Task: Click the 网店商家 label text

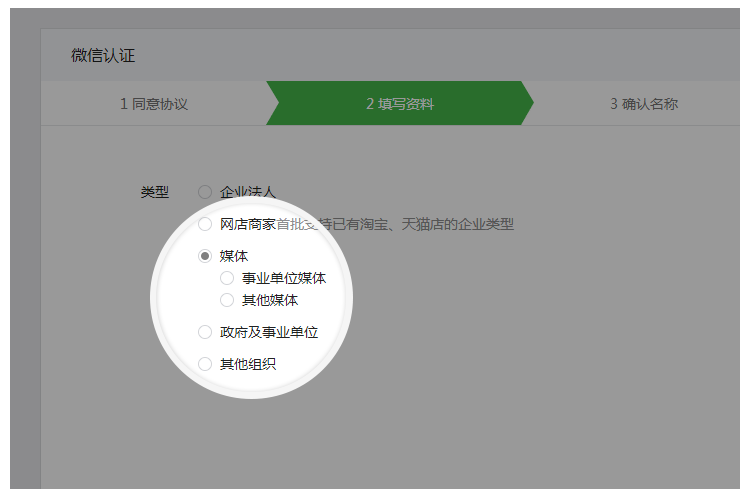Action: click(247, 224)
